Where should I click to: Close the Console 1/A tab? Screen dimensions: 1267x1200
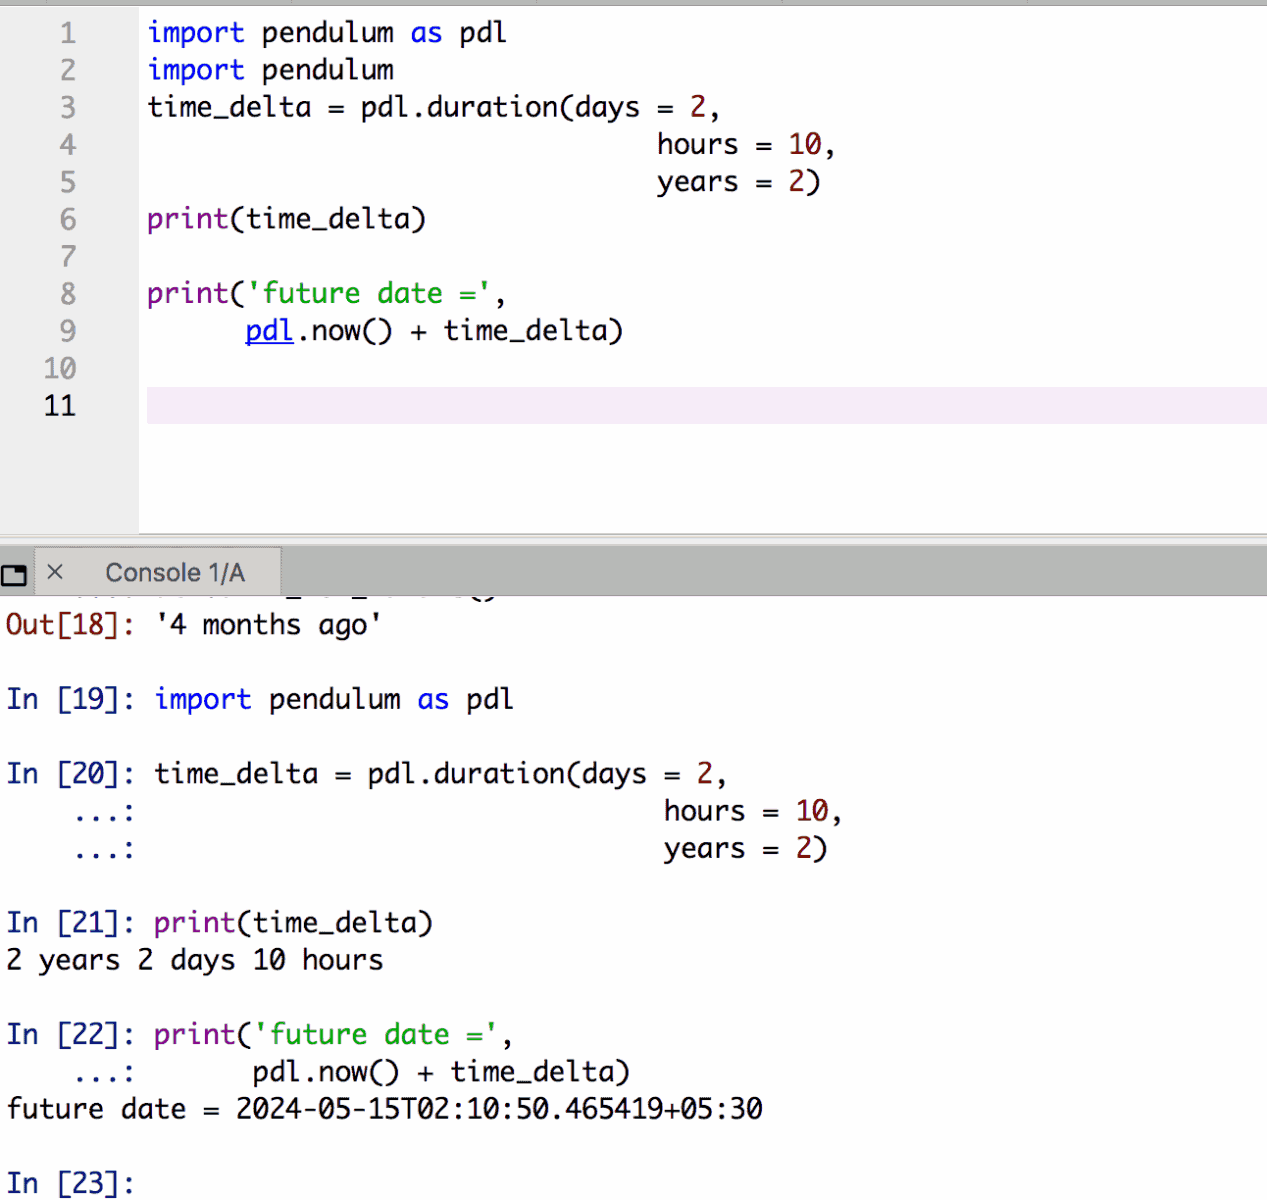click(55, 572)
